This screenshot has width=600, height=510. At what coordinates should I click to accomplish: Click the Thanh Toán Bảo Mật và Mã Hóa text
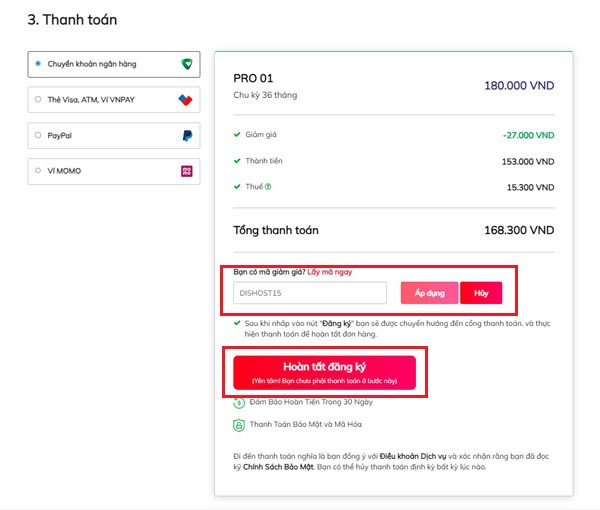tap(305, 424)
